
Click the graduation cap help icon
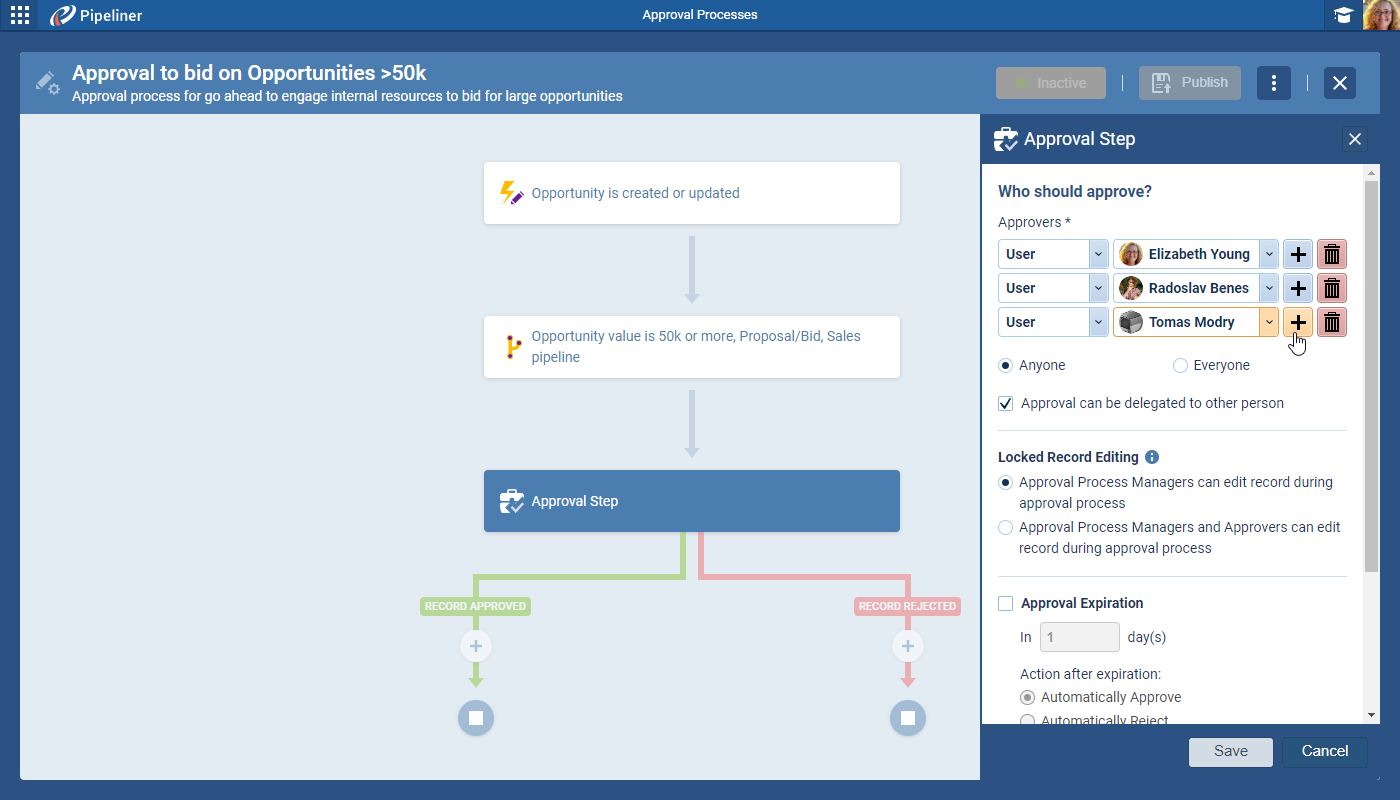pyautogui.click(x=1343, y=15)
